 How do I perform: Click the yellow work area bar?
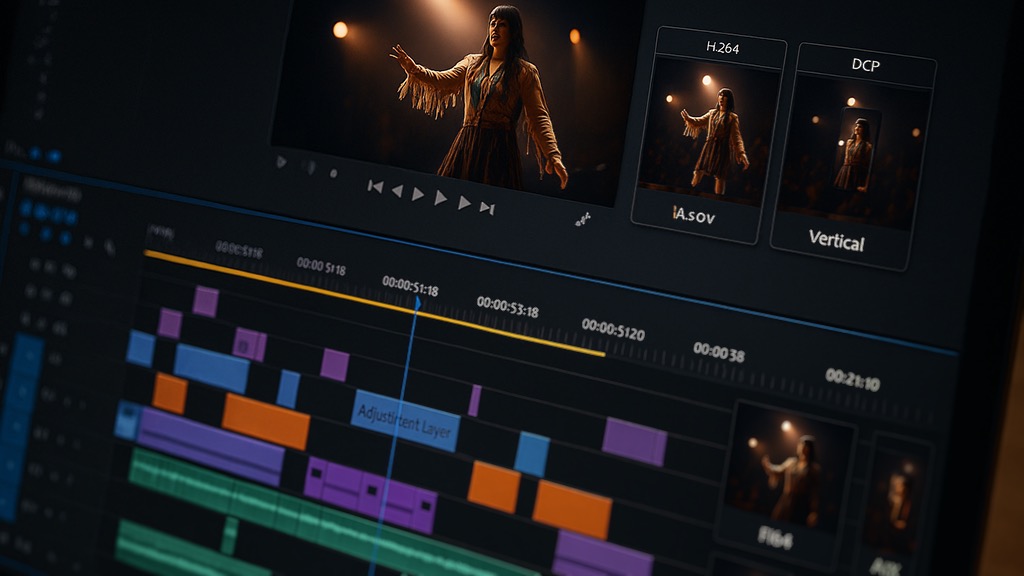pos(374,303)
